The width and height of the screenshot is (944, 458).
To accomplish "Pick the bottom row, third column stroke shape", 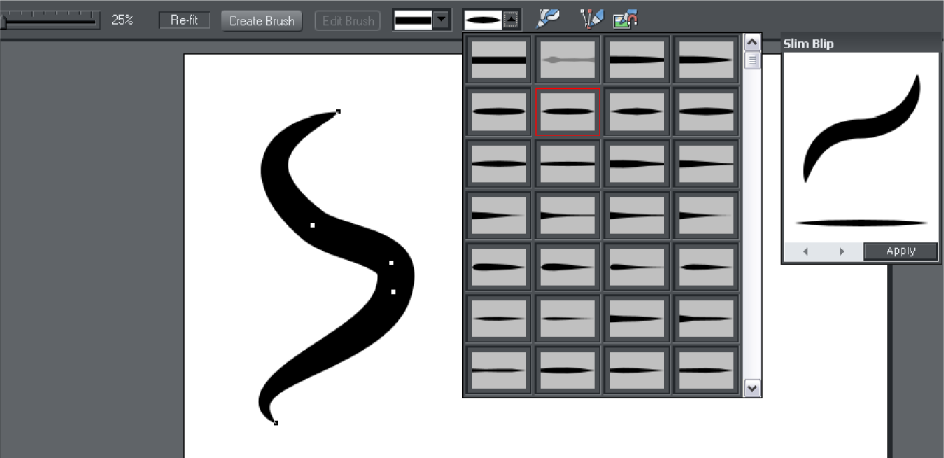I will pyautogui.click(x=637, y=370).
